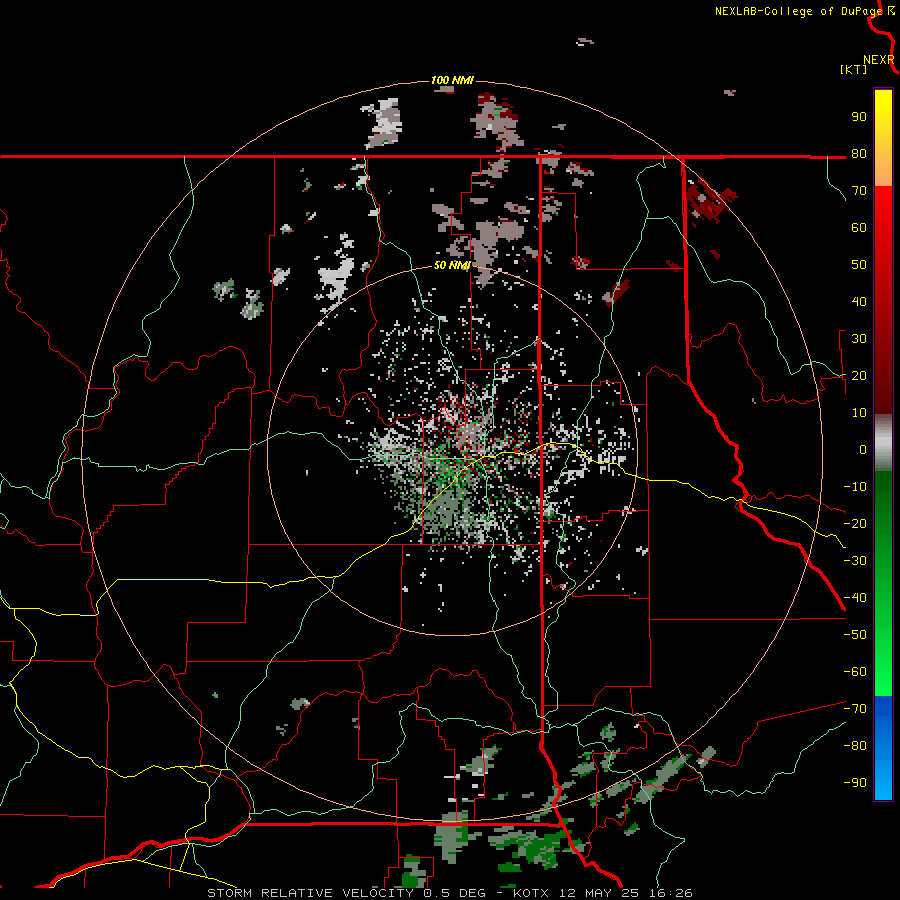This screenshot has height=900, width=900.
Task: Click the -30 value on velocity scale
Action: pos(855,561)
